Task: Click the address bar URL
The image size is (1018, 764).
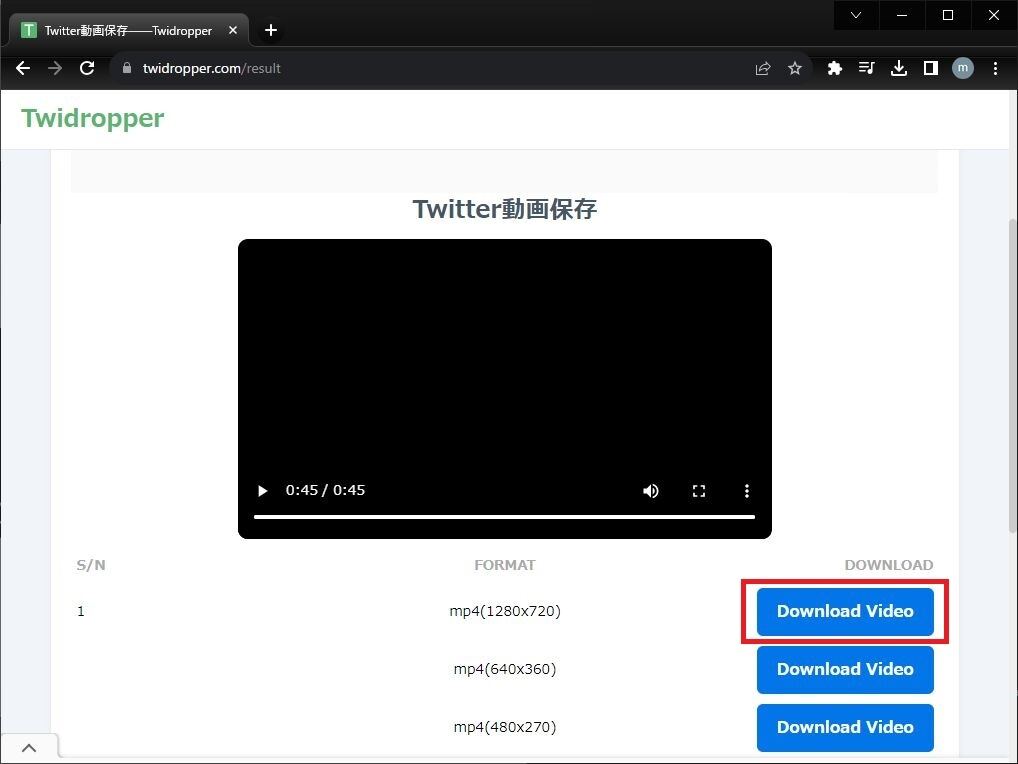Action: [212, 68]
